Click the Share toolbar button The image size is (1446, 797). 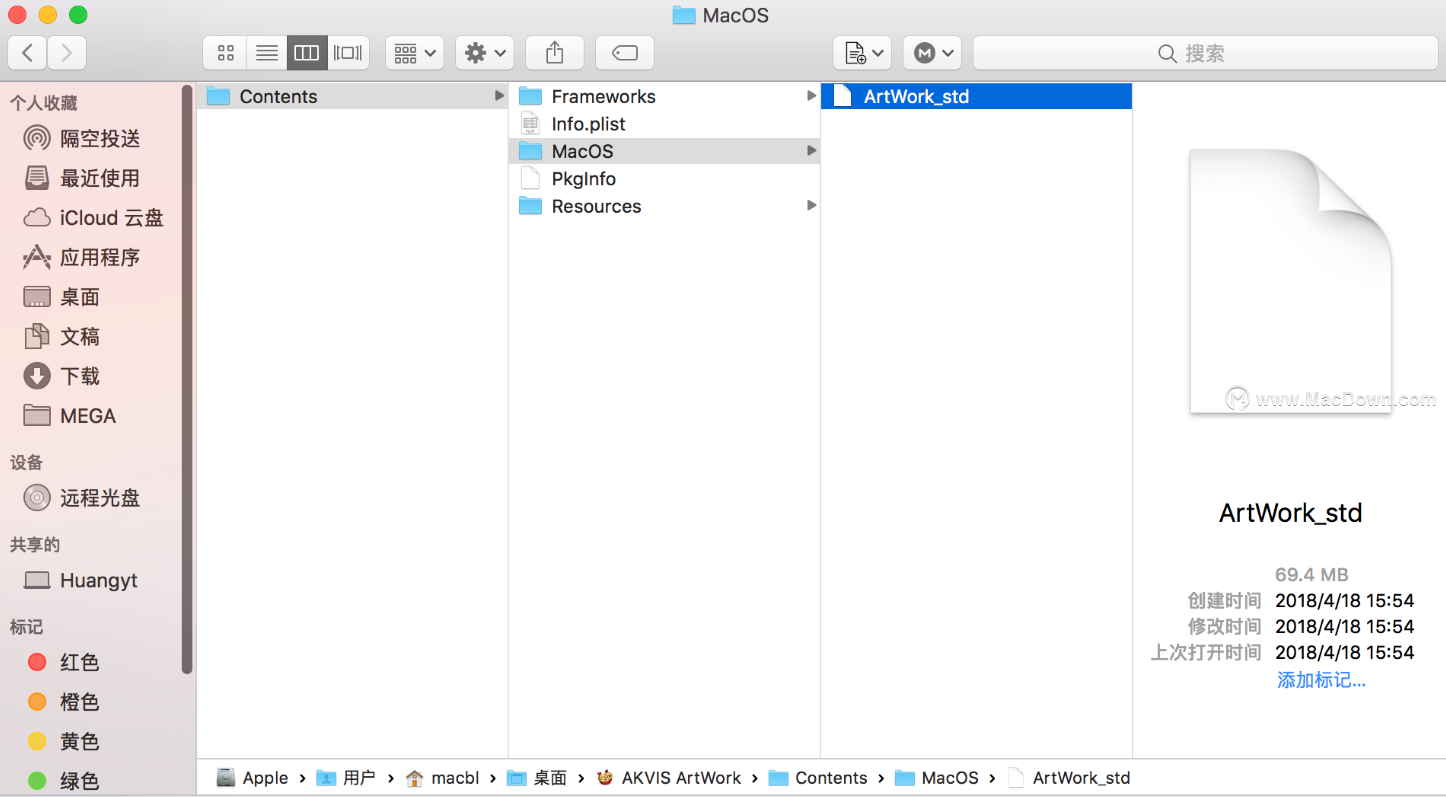pyautogui.click(x=555, y=53)
